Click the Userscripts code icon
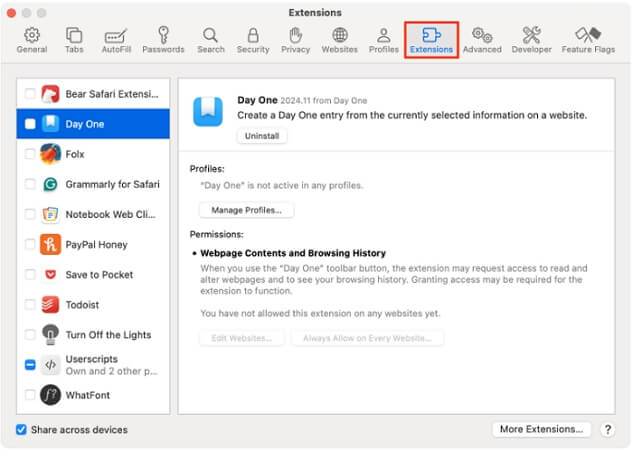Viewport: 633px width, 450px height. pyautogui.click(x=50, y=365)
